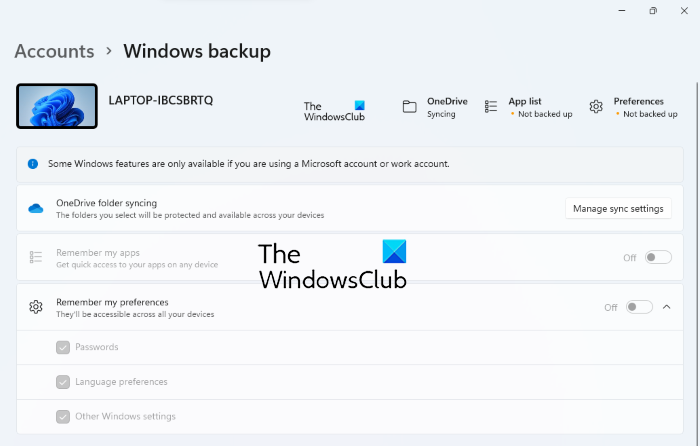
Task: Turn on Remember my preferences switch
Action: [639, 307]
